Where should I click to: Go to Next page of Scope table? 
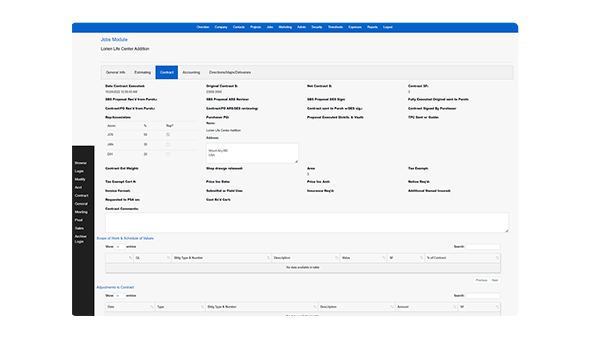coord(495,280)
